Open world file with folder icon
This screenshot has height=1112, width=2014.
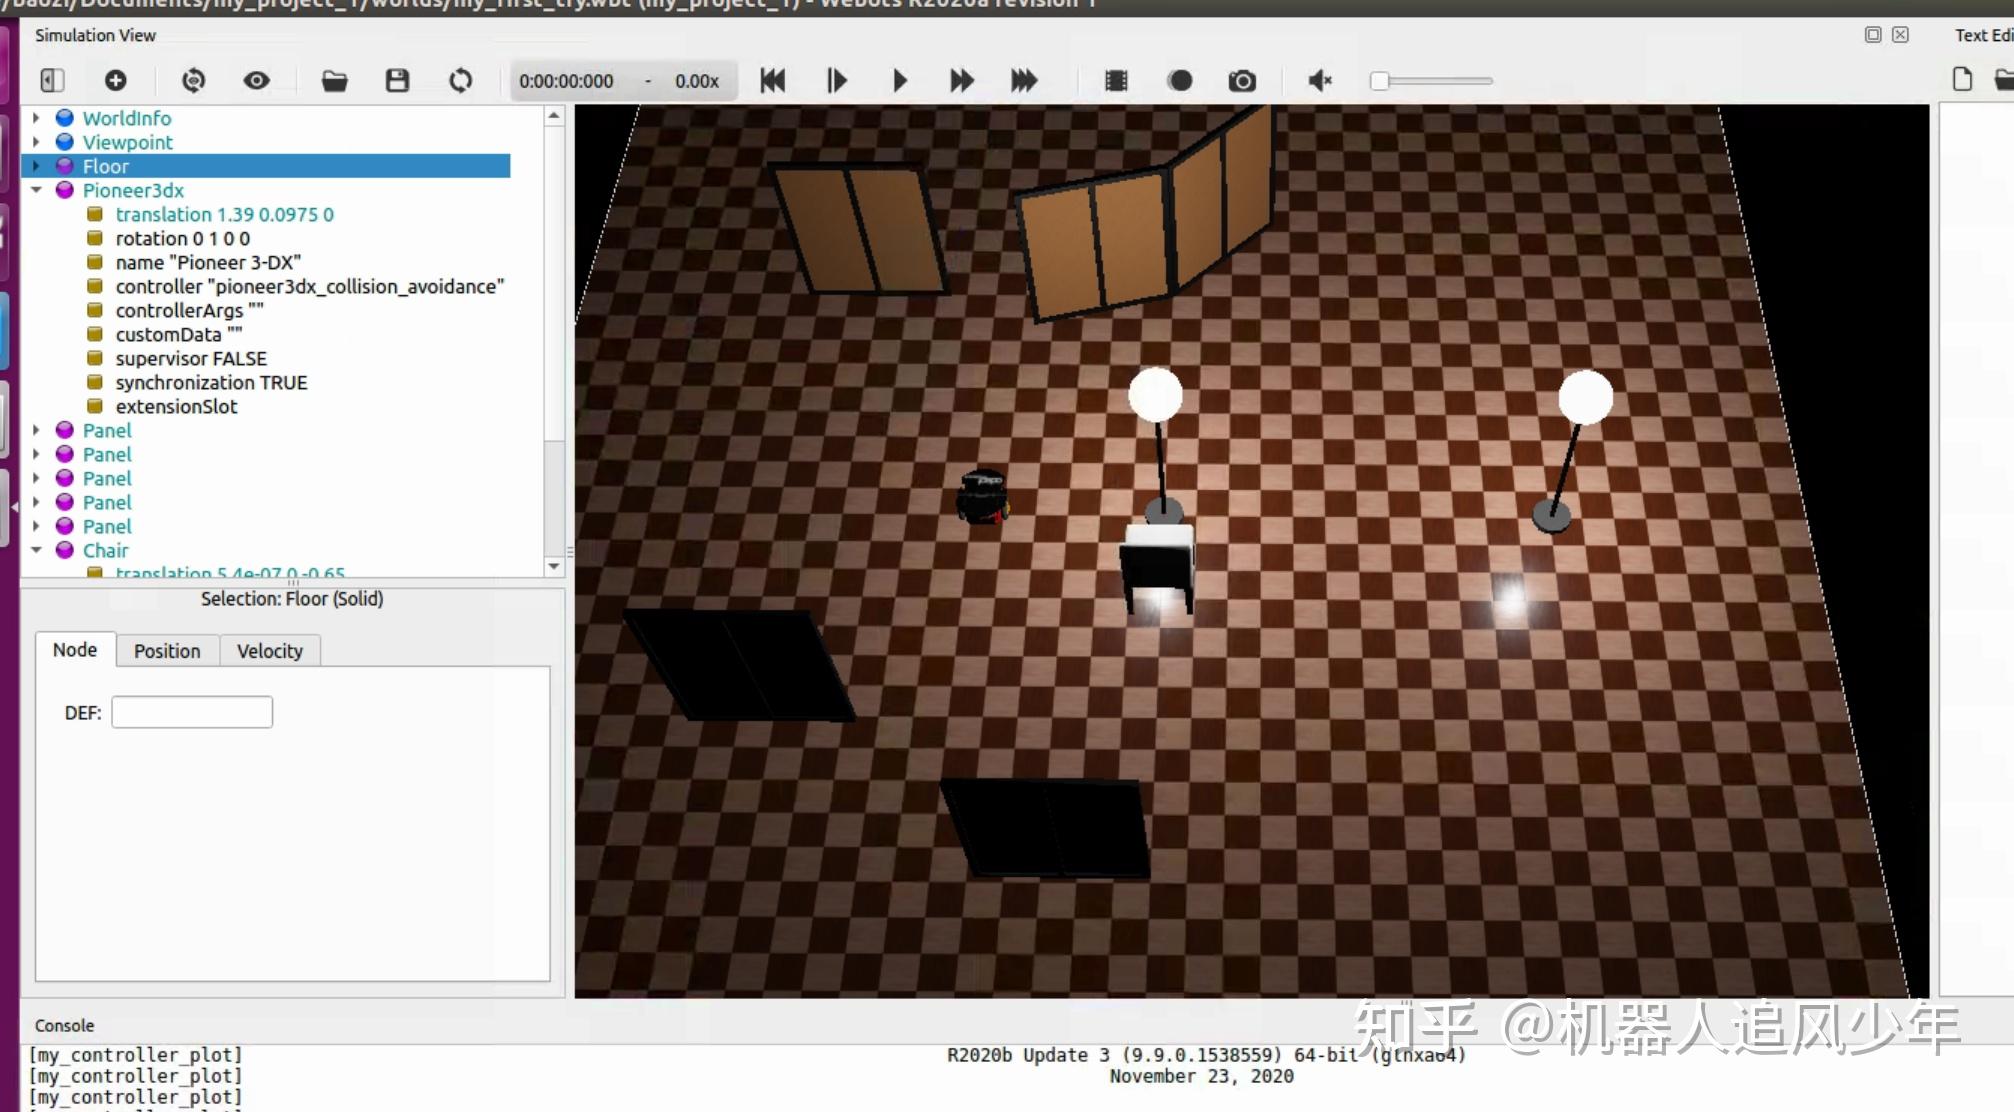(334, 80)
